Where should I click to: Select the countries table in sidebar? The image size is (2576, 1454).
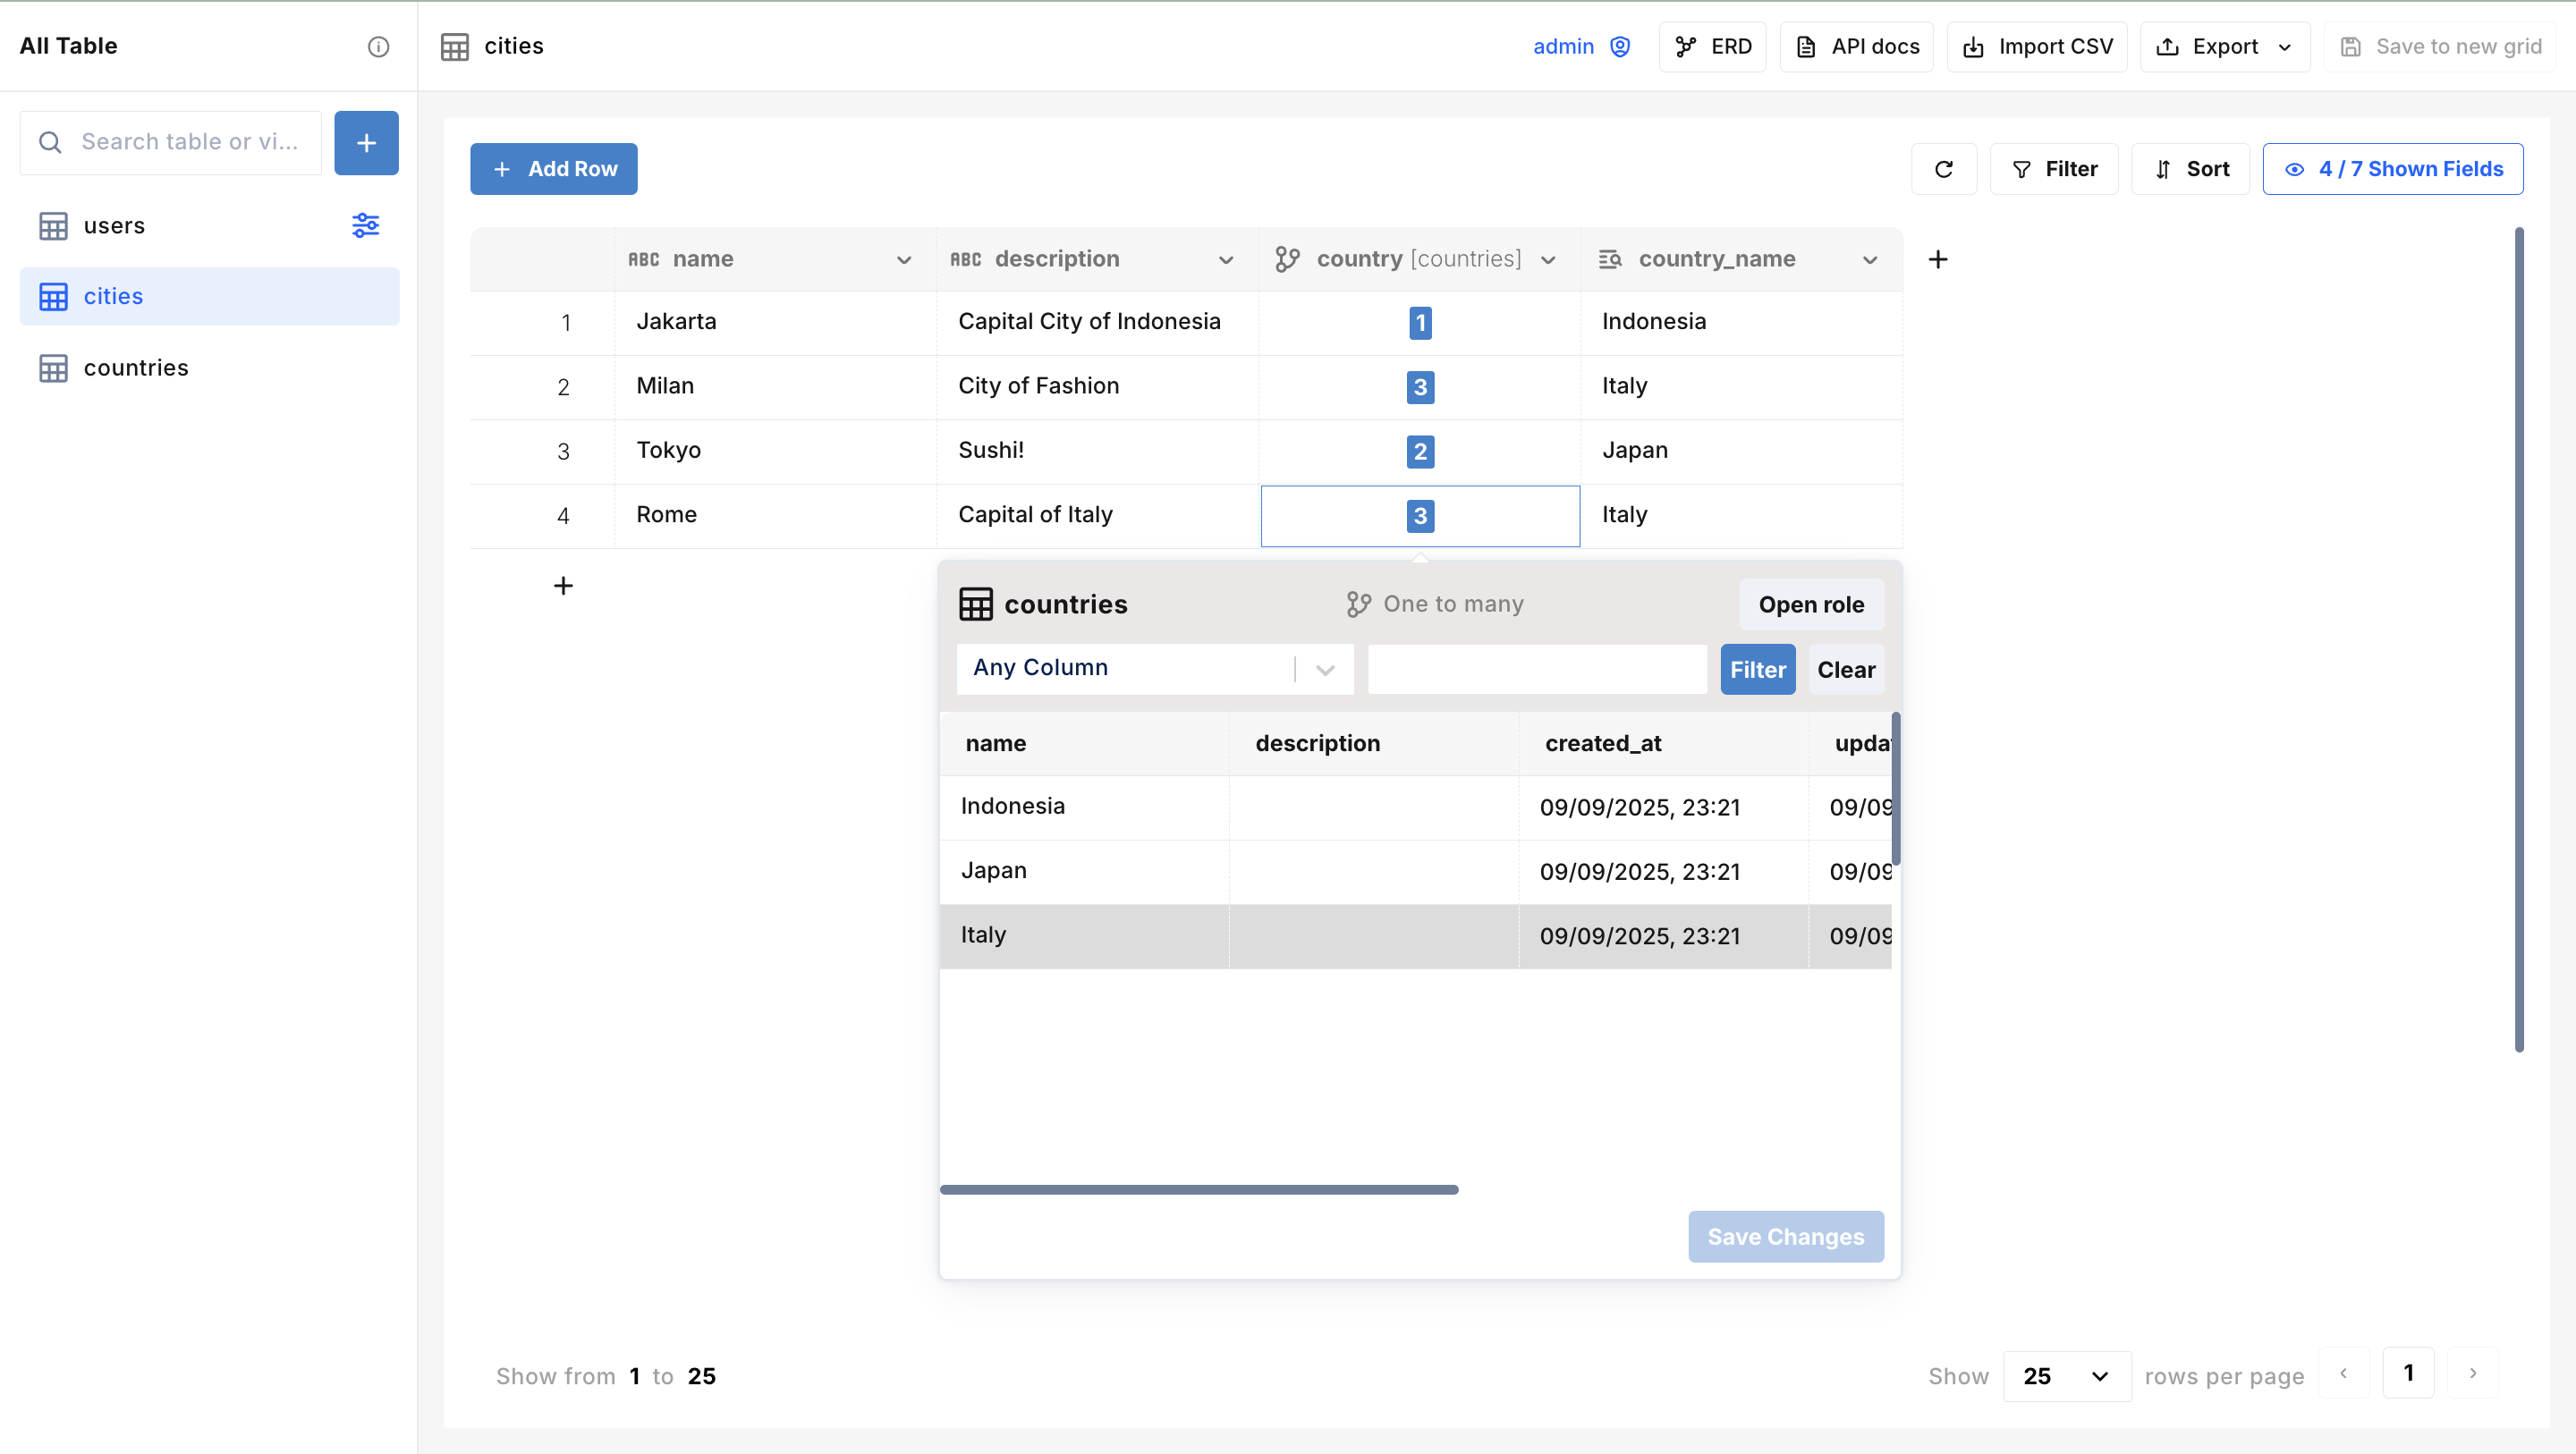point(136,368)
